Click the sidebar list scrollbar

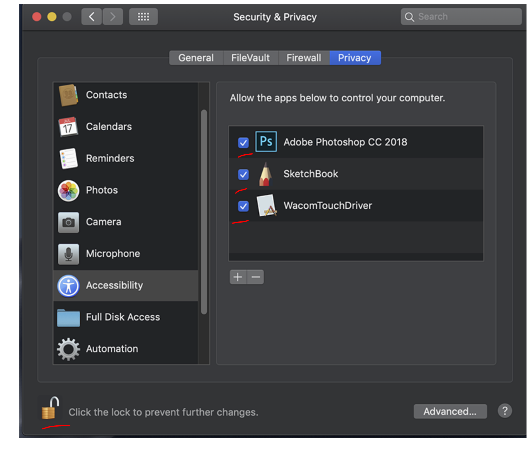[x=204, y=212]
